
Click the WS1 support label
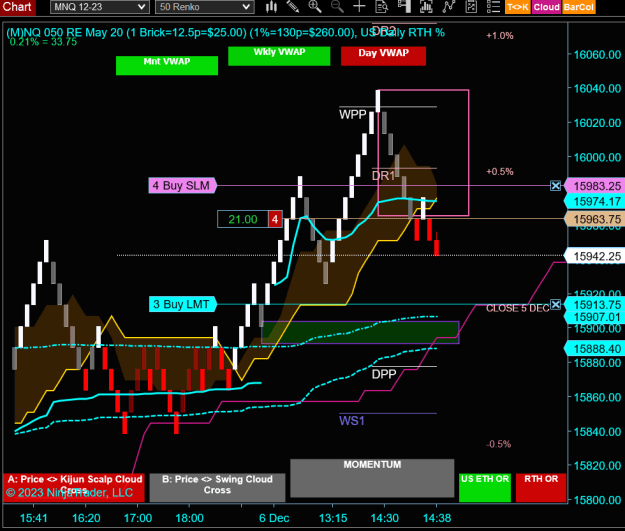352,421
